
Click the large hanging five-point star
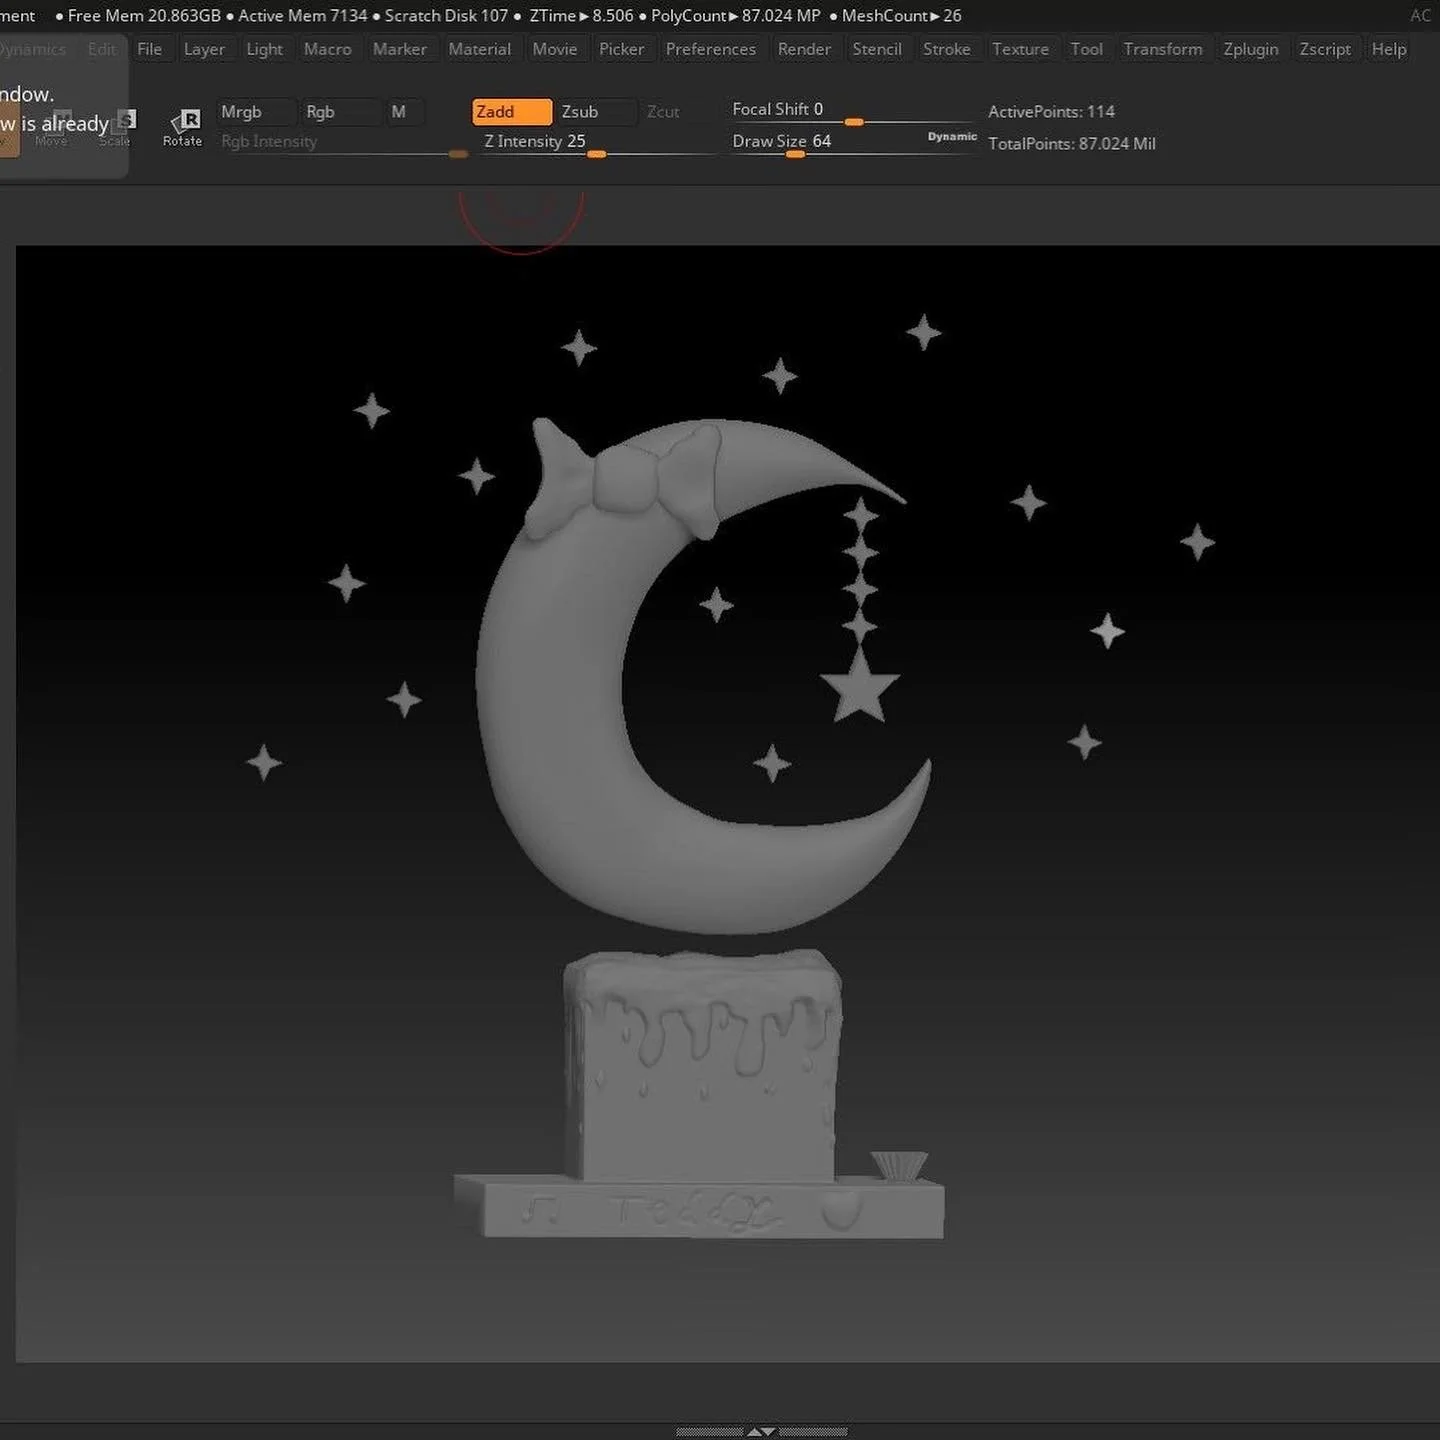click(860, 689)
